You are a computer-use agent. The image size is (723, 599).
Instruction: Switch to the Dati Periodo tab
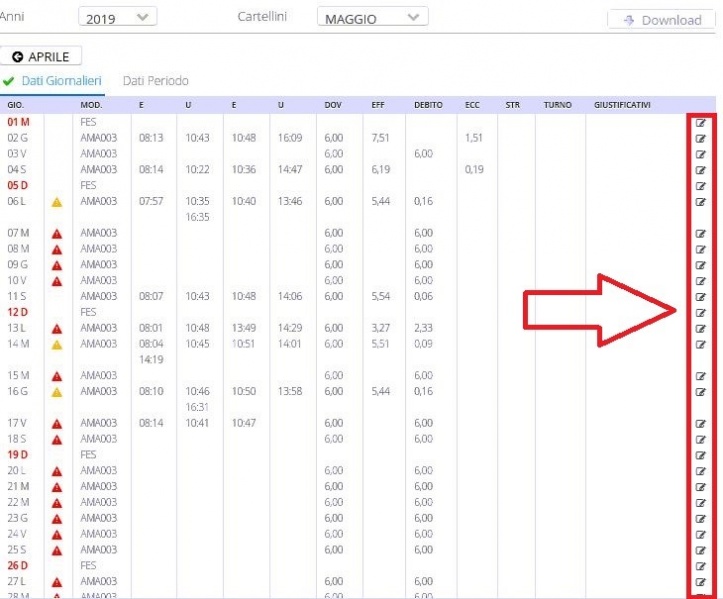[x=155, y=81]
